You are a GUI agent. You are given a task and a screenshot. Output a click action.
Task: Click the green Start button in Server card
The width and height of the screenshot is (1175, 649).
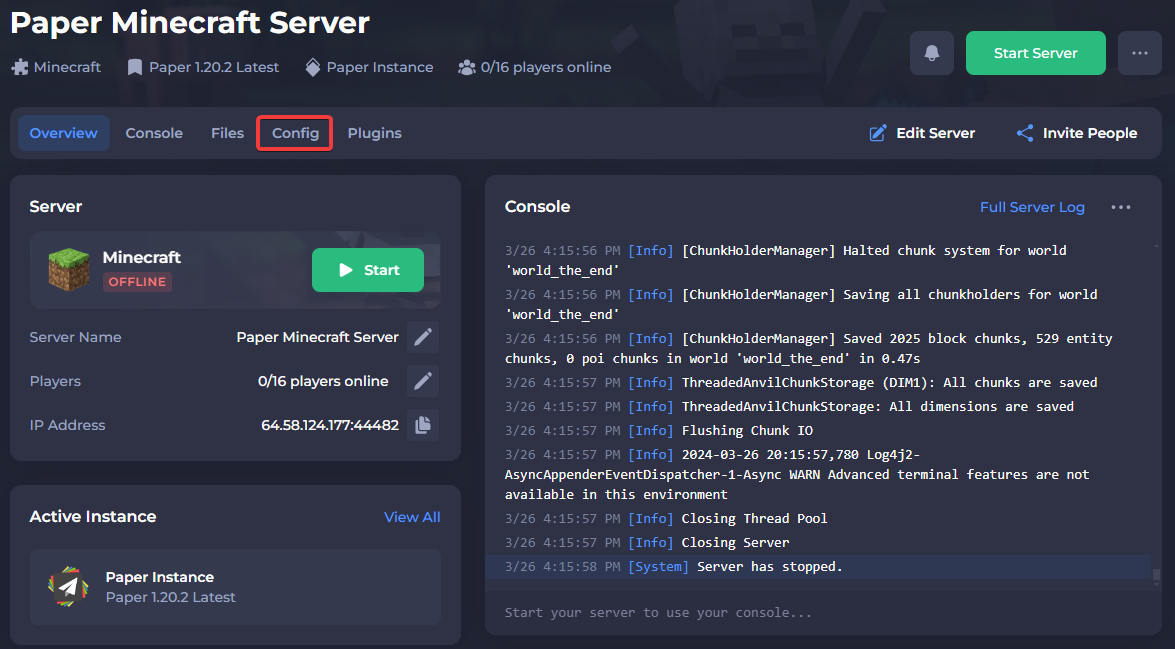[368, 270]
